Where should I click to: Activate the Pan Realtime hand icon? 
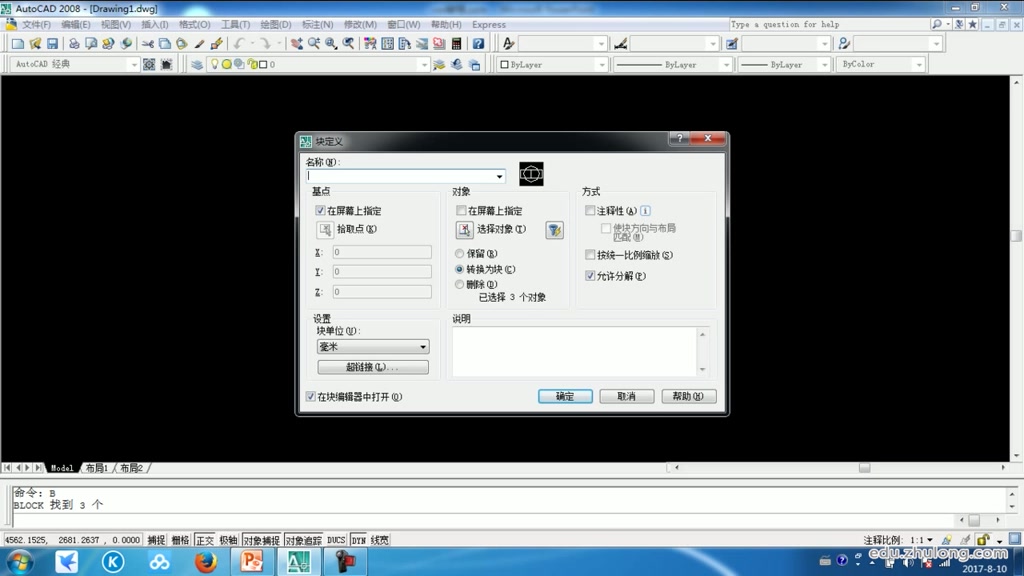(298, 43)
